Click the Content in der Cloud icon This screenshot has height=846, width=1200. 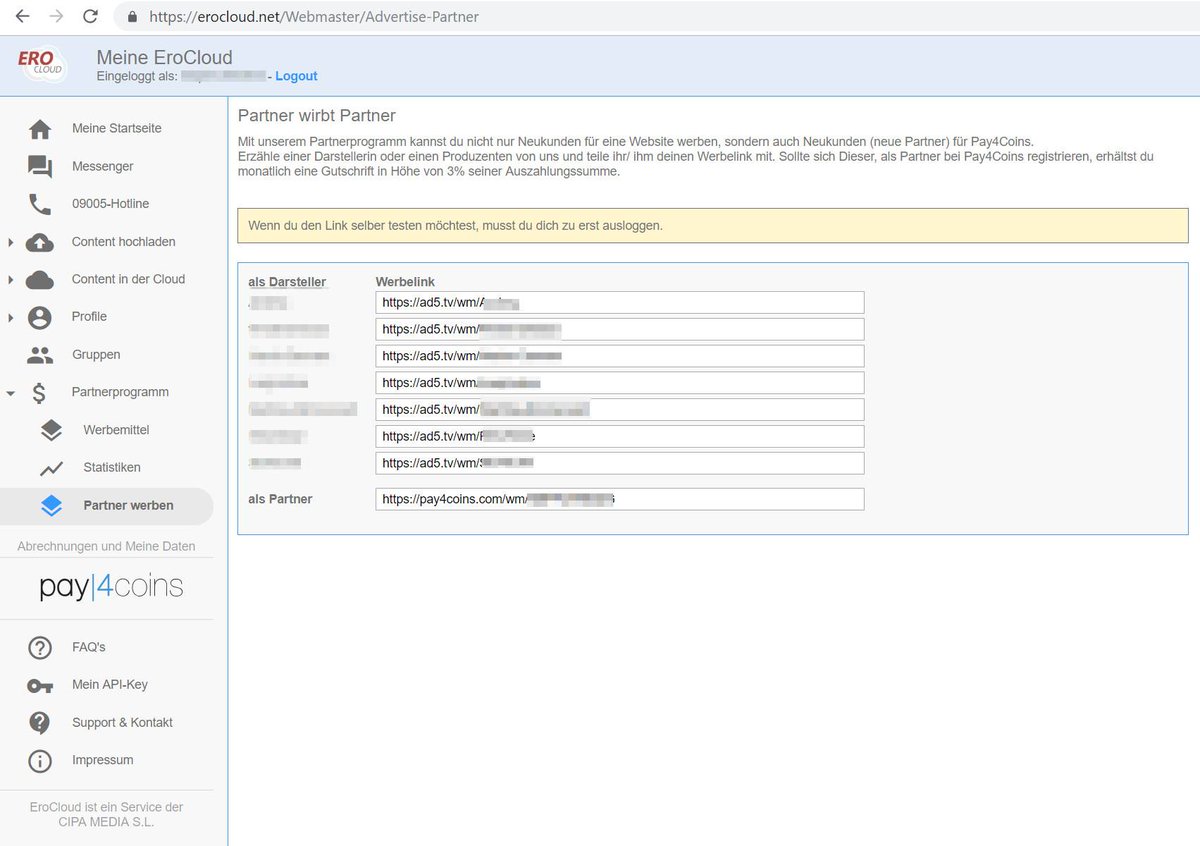[40, 279]
